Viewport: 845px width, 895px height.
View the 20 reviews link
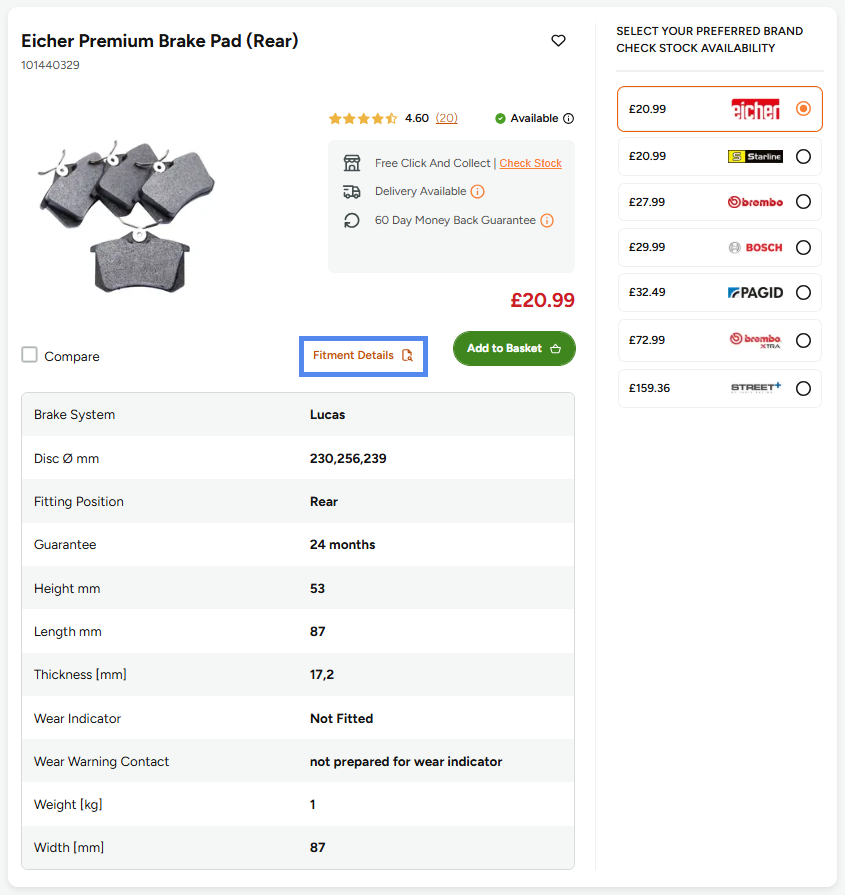(446, 118)
